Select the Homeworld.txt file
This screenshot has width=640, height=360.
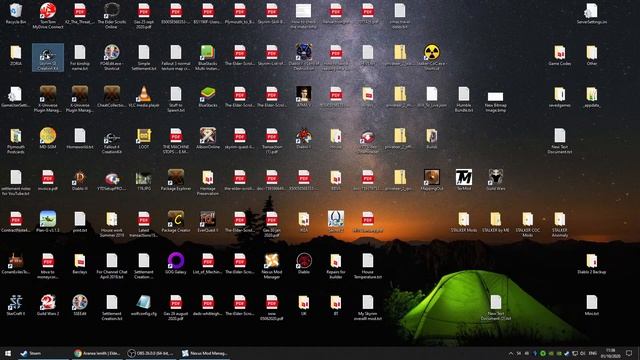[x=80, y=139]
